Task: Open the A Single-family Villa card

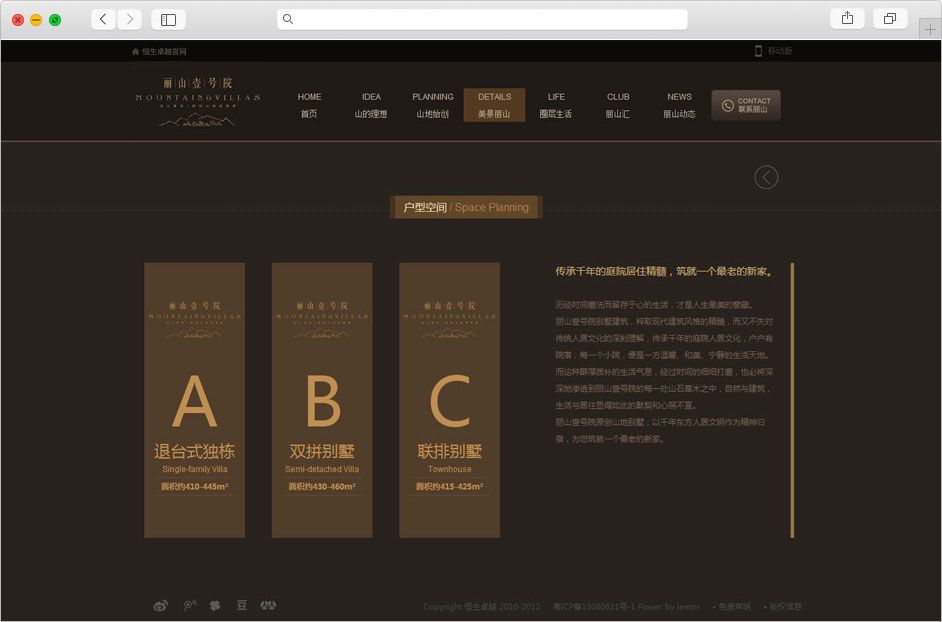Action: 194,400
